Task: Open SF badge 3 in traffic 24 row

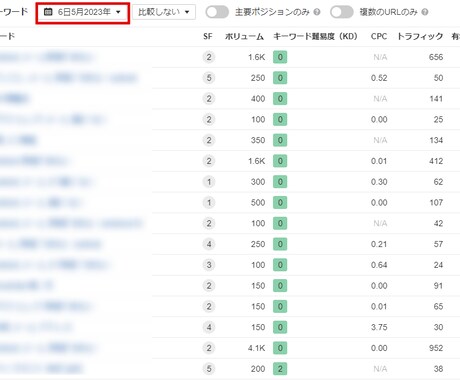Action: point(209,265)
